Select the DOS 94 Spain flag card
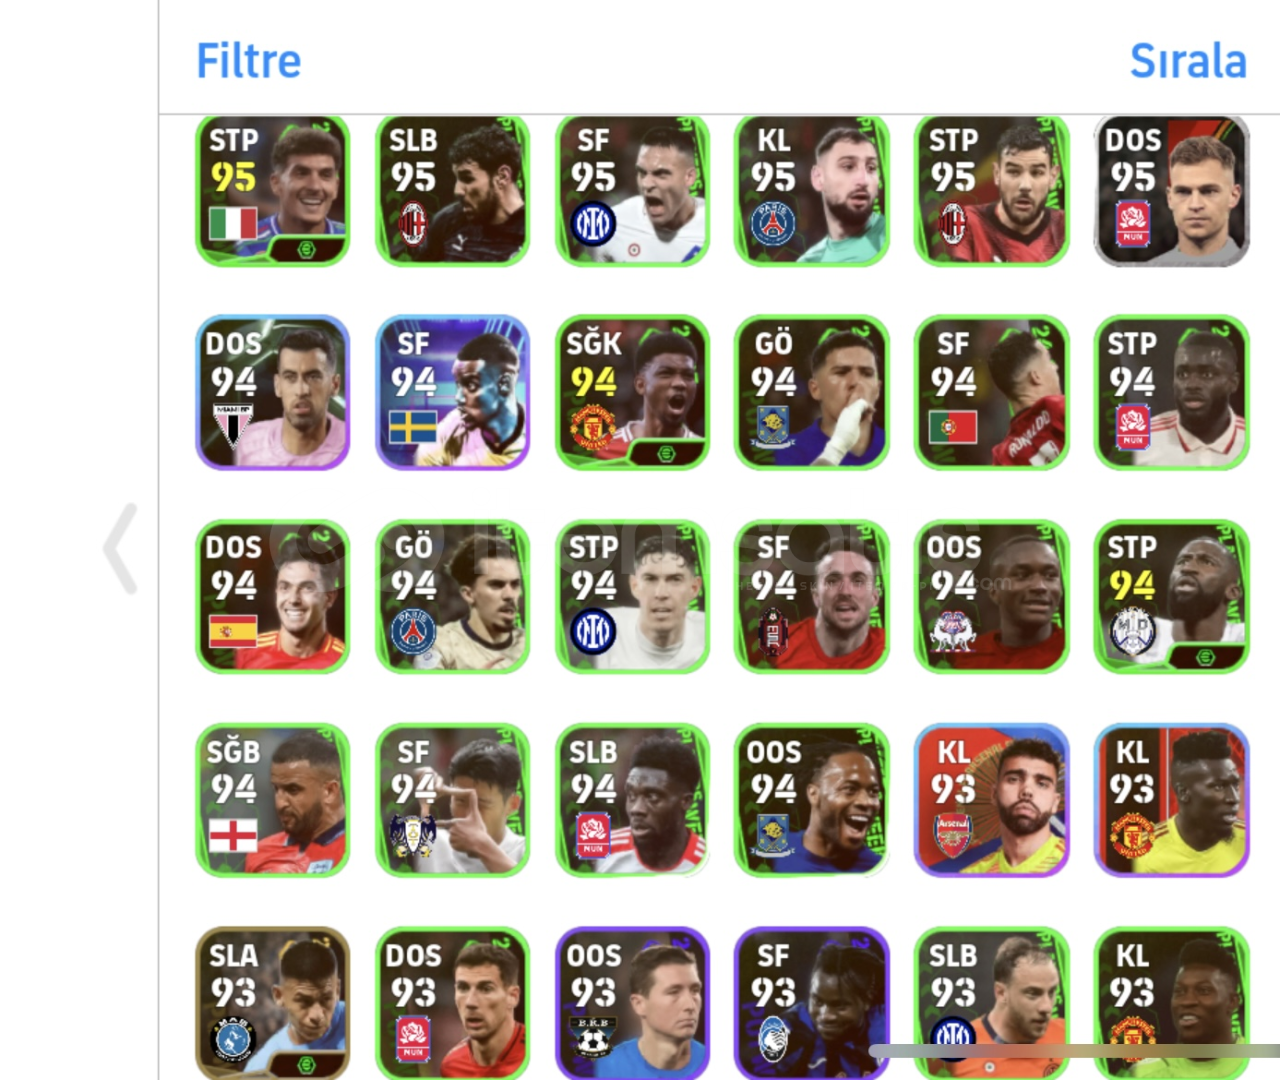The width and height of the screenshot is (1280, 1080). (272, 596)
